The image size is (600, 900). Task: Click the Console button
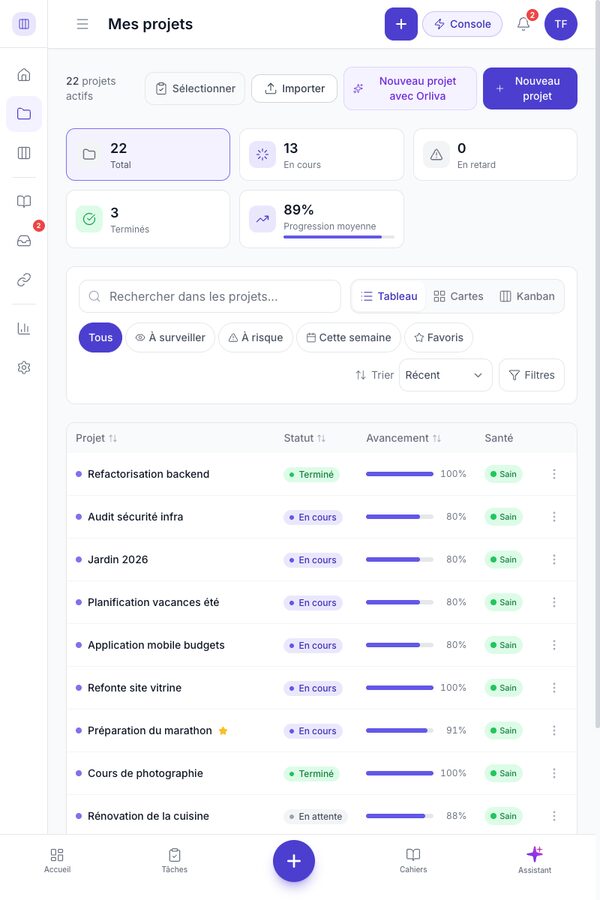(x=462, y=24)
